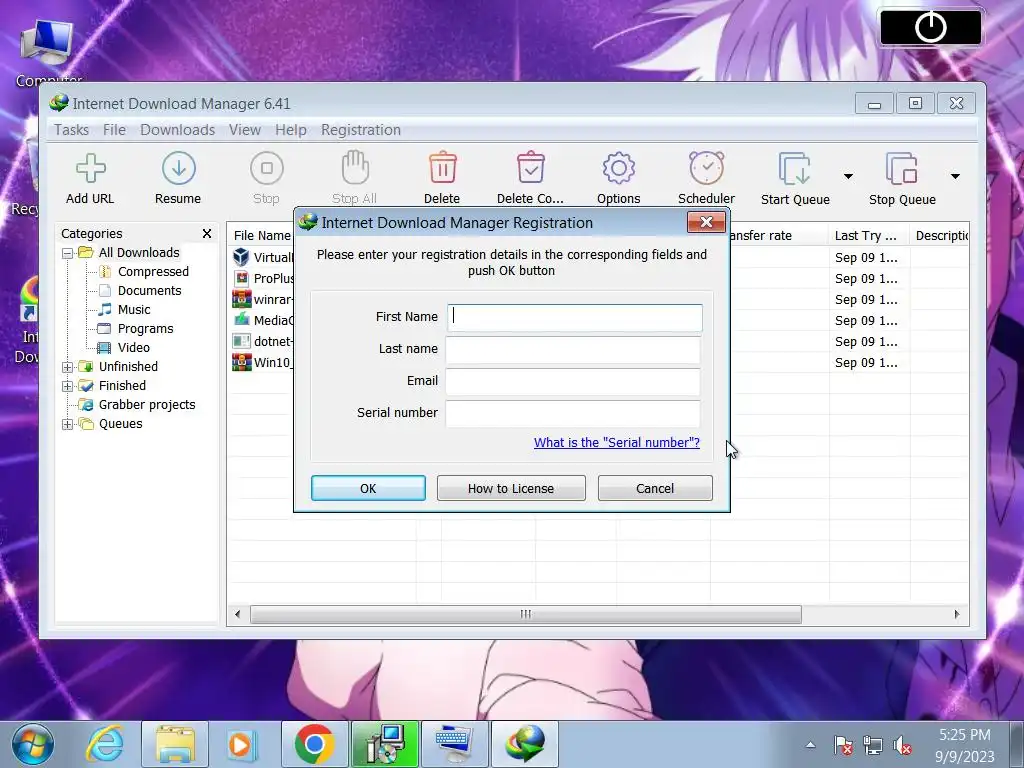Click the Serial number input field
This screenshot has height=768, width=1024.
point(573,413)
